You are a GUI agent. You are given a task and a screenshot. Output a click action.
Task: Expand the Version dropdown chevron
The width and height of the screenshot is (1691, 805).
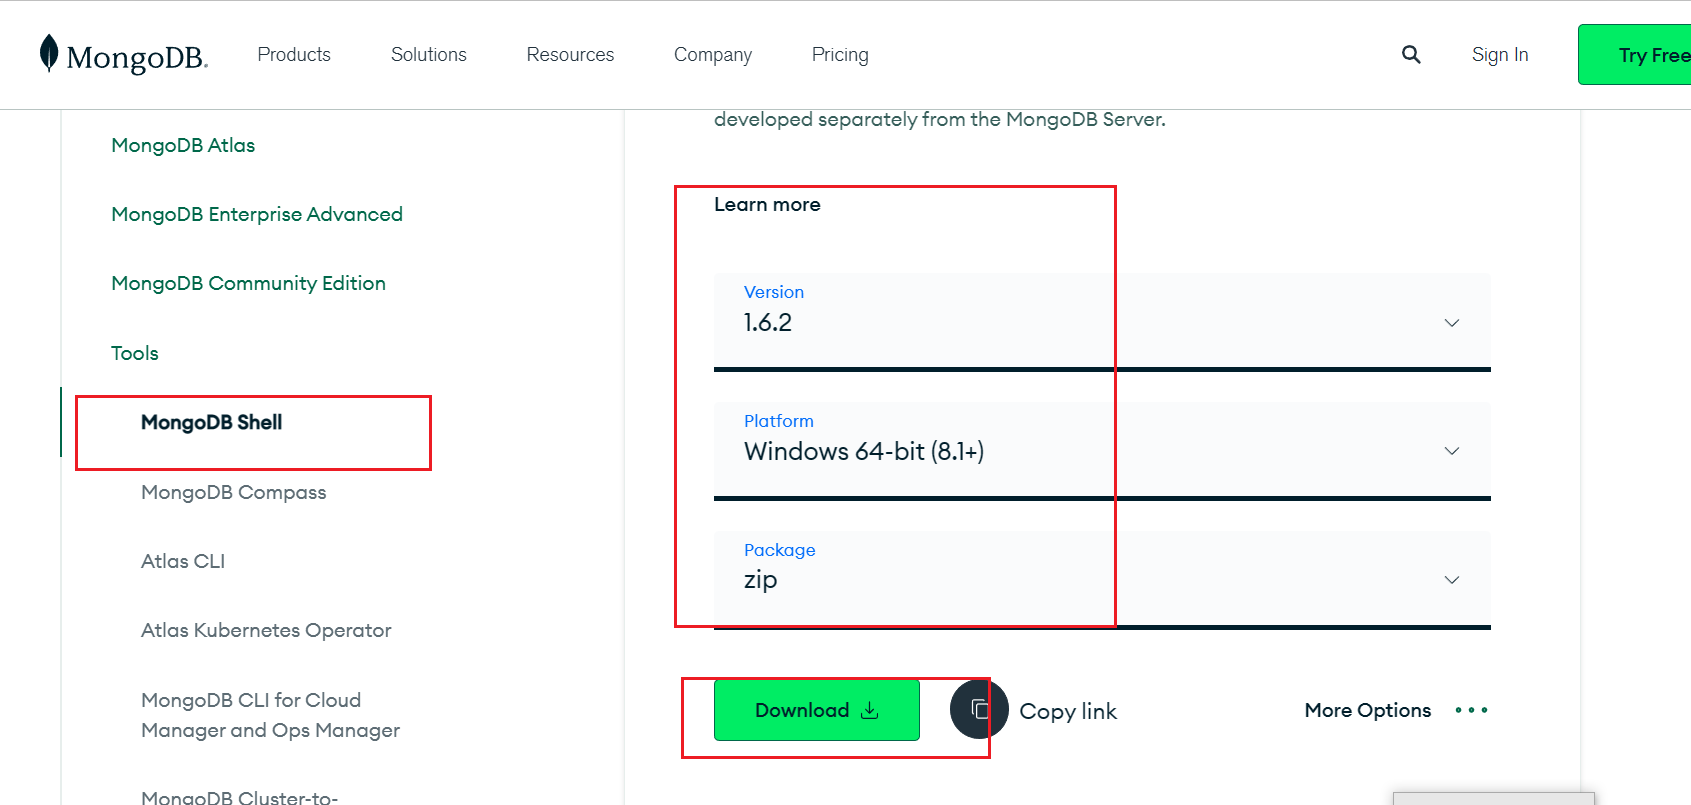pos(1452,323)
